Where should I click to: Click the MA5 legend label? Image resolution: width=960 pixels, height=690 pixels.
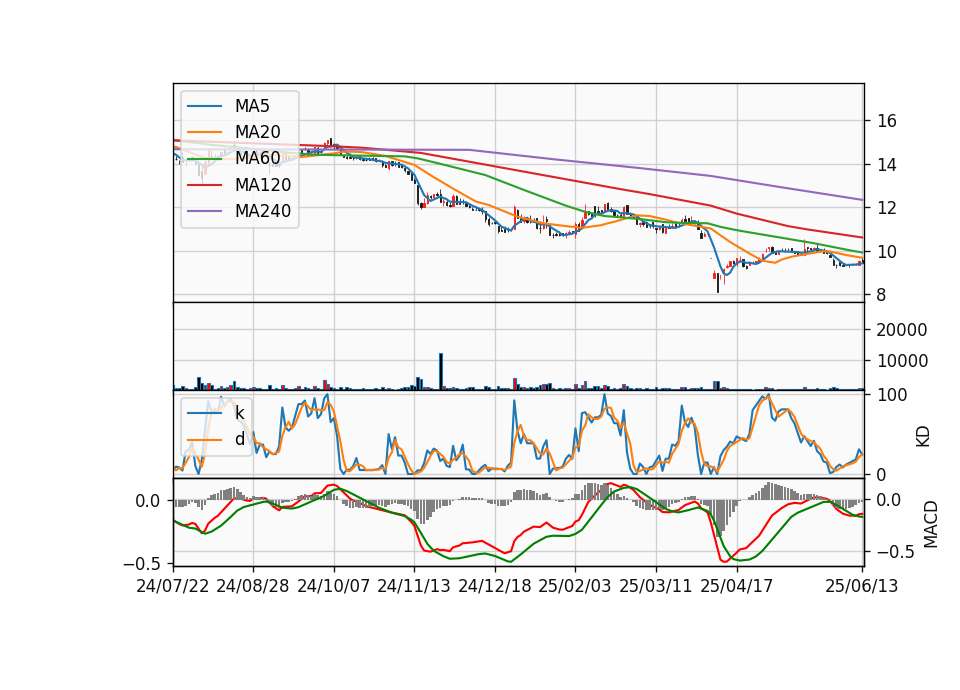tap(252, 106)
